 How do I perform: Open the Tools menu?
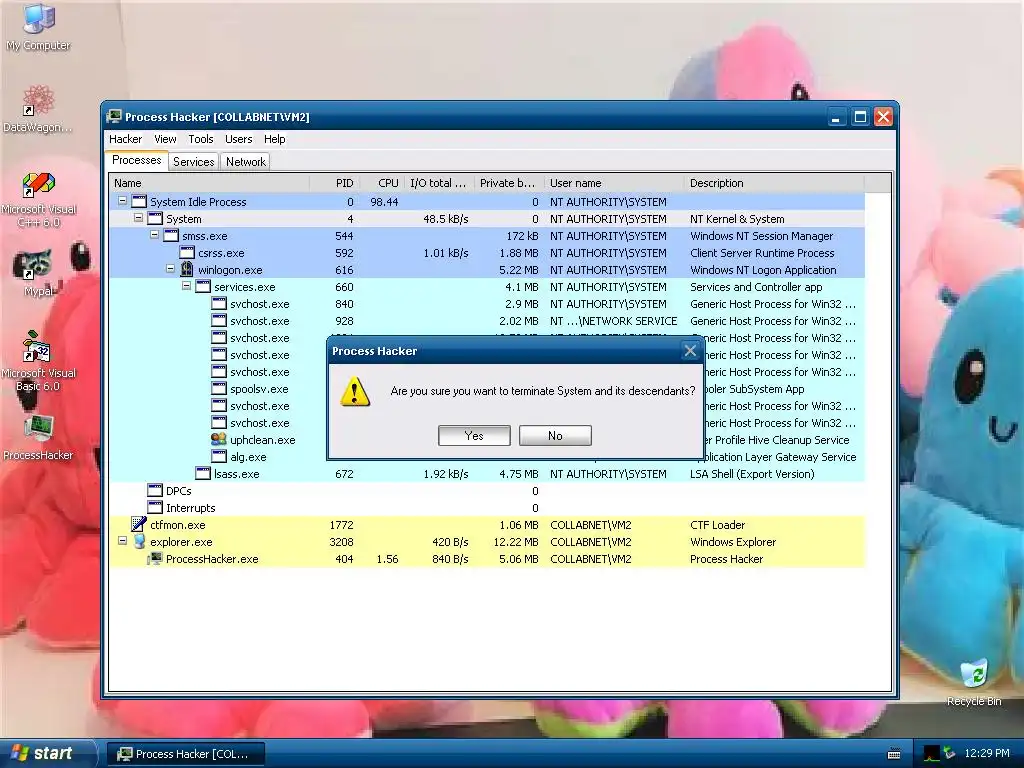click(x=201, y=139)
